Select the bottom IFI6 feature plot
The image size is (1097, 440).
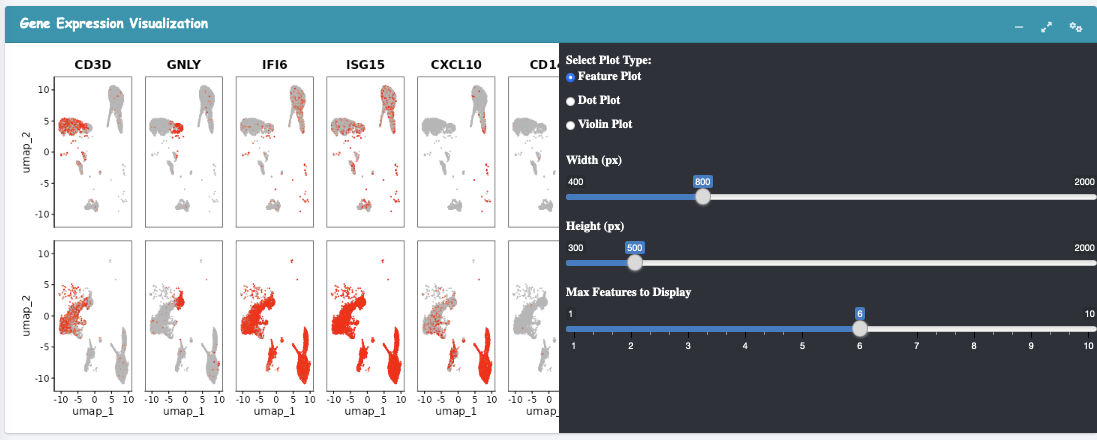point(274,315)
